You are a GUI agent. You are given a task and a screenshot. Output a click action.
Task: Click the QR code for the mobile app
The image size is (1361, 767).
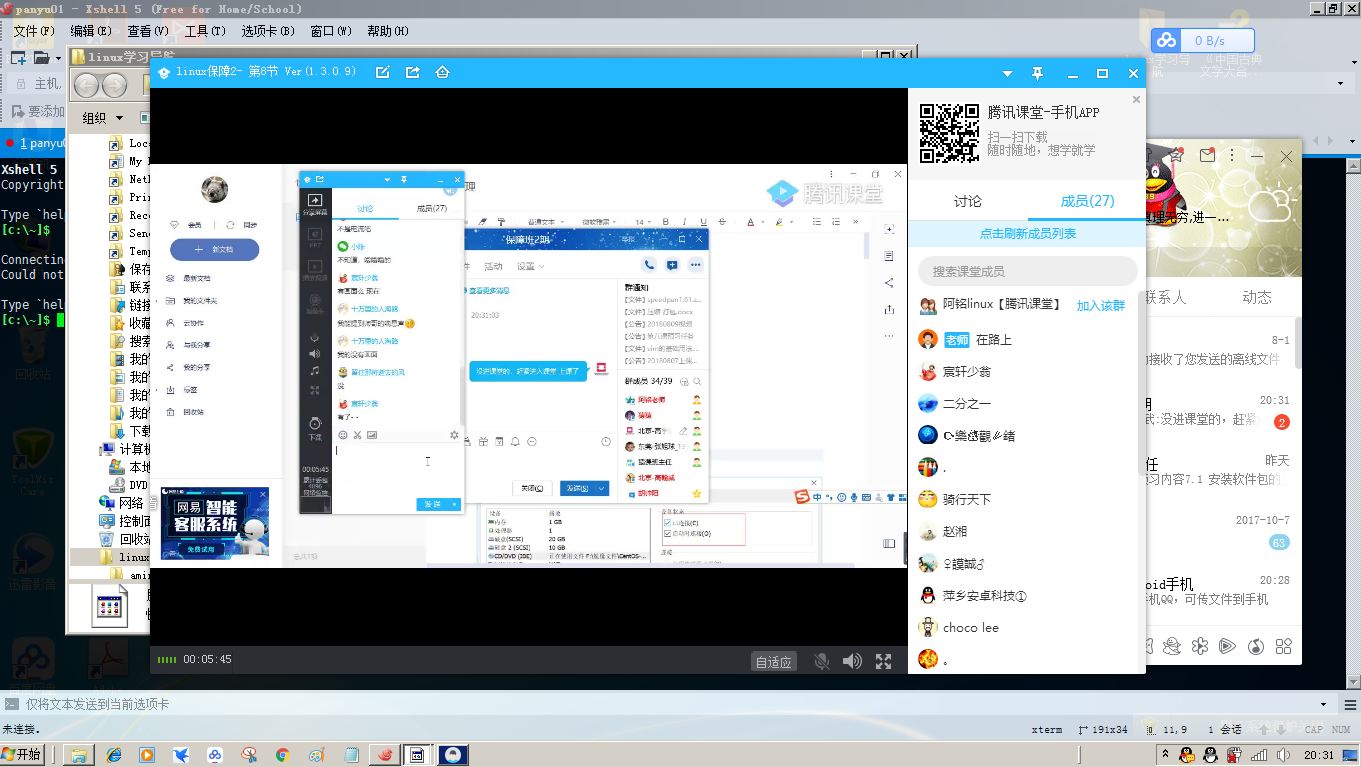coord(949,134)
